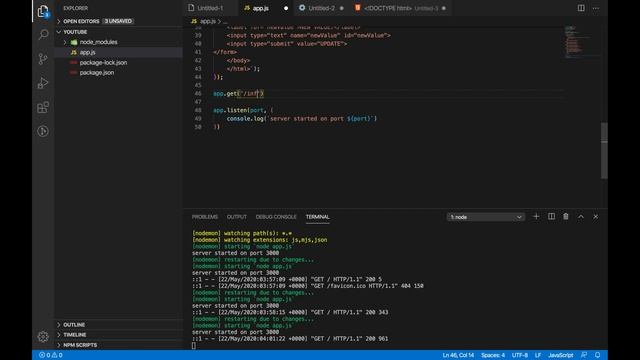Open the Run and Debug view

point(43,83)
